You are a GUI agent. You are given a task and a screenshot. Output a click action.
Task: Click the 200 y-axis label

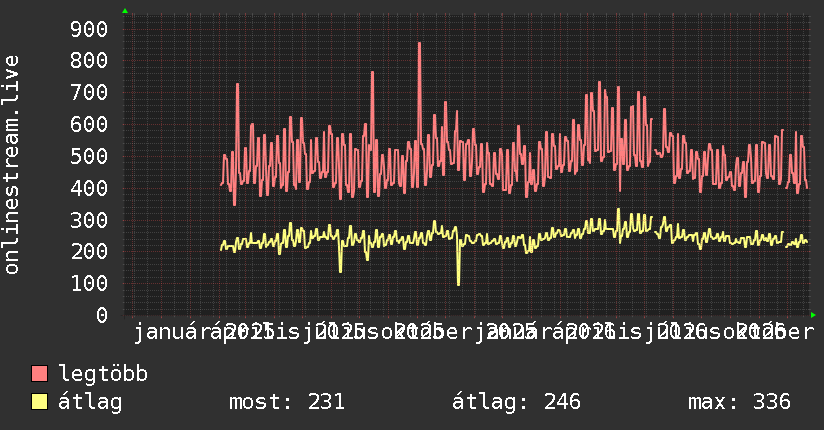89,251
